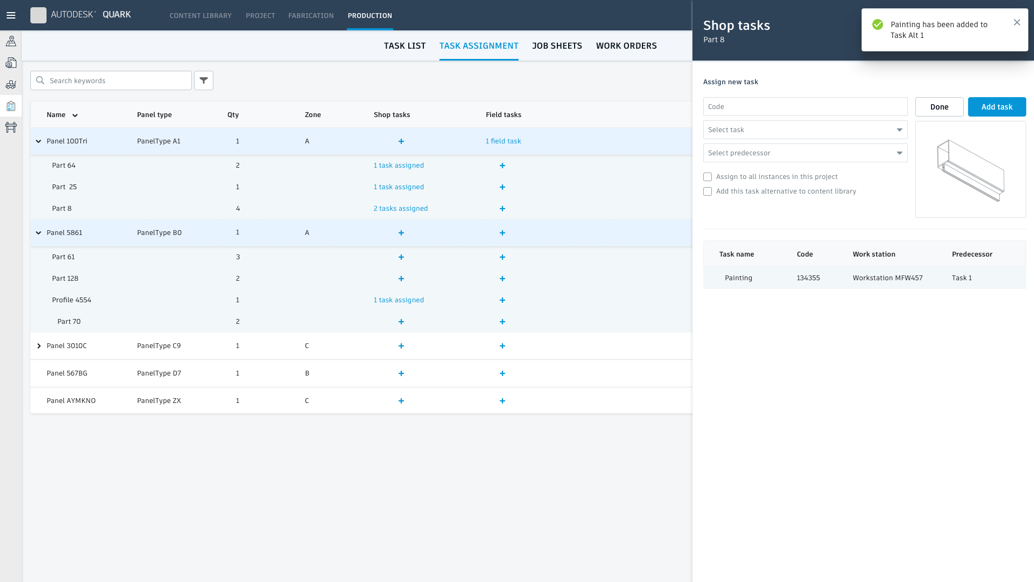
Task: Open the Content Library menu
Action: 200,16
